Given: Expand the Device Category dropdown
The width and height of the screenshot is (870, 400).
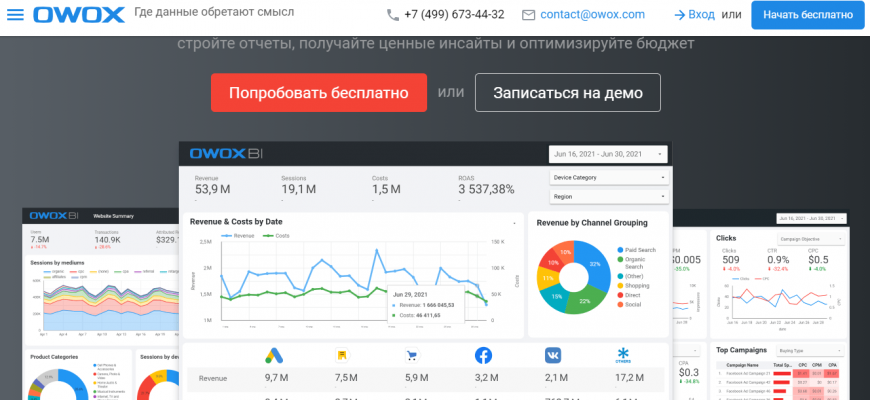Looking at the screenshot, I should tap(609, 178).
